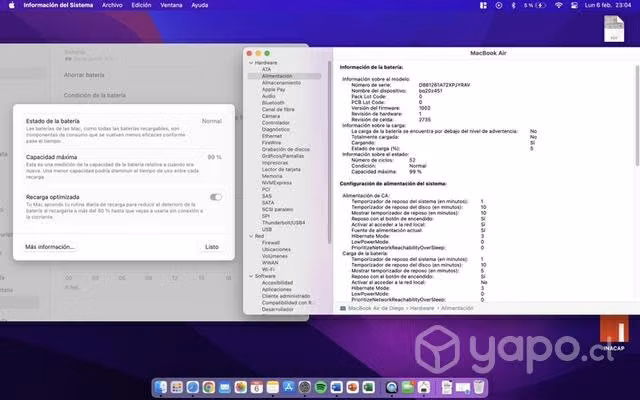Select Bluetooth in the Hardware list

pos(273,103)
